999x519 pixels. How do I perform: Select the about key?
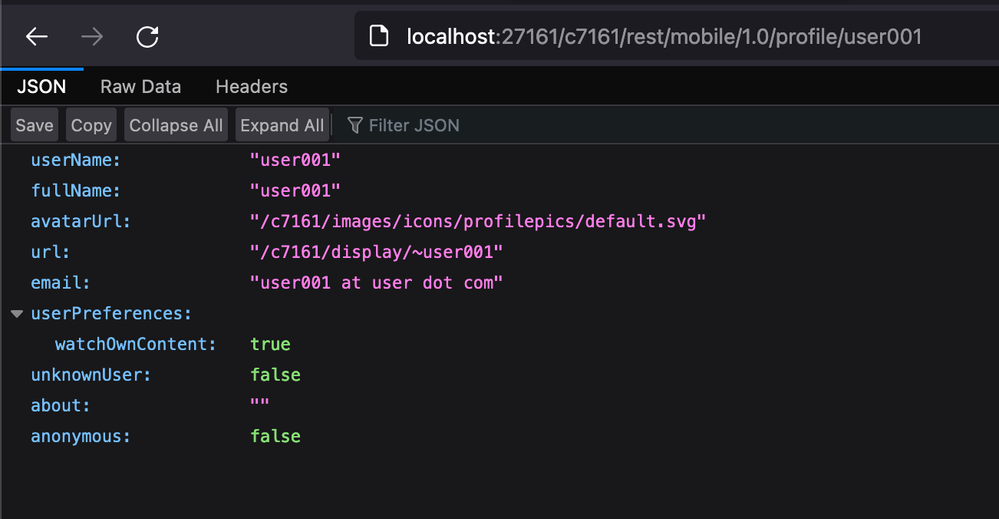60,405
